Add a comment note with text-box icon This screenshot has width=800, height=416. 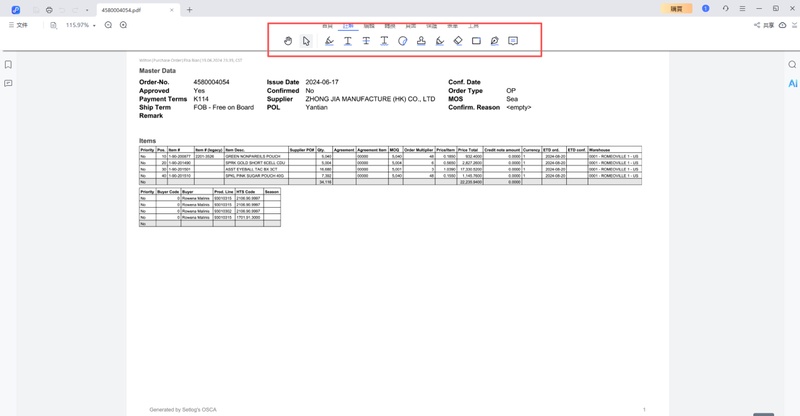(x=513, y=41)
